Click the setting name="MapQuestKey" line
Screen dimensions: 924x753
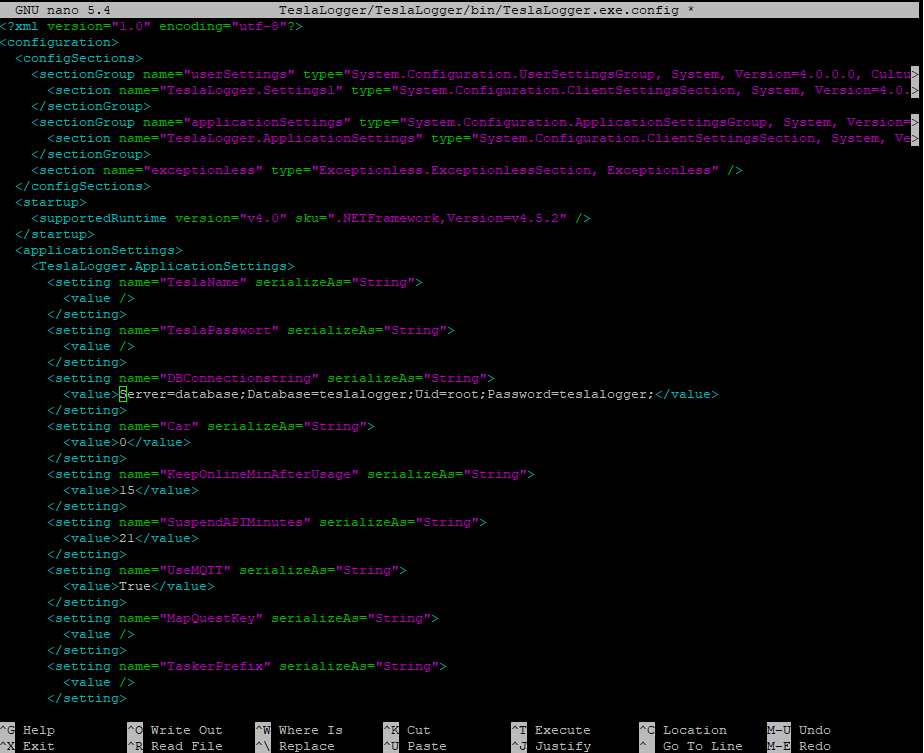[243, 619]
